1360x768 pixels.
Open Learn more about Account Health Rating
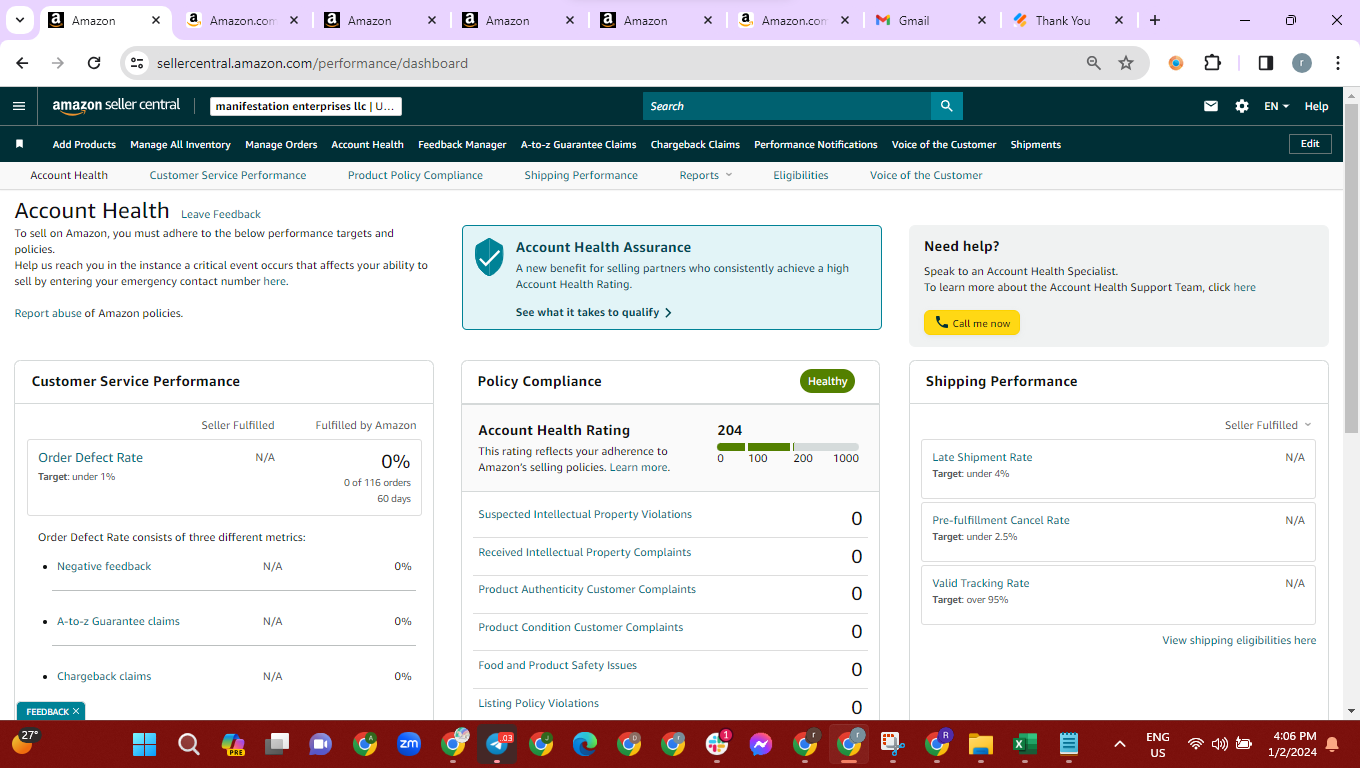639,467
